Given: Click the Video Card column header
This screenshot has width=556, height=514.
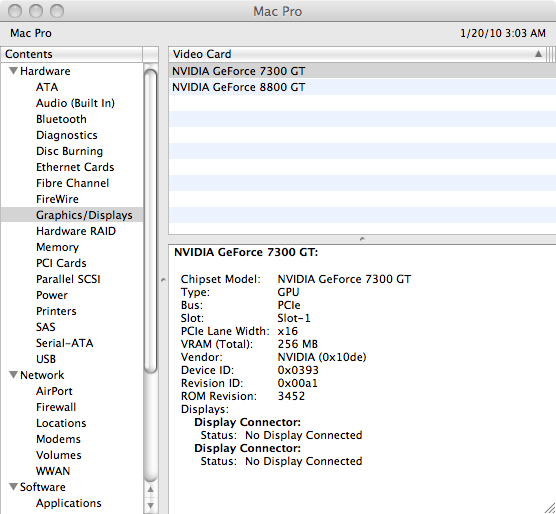Looking at the screenshot, I should tap(358, 54).
